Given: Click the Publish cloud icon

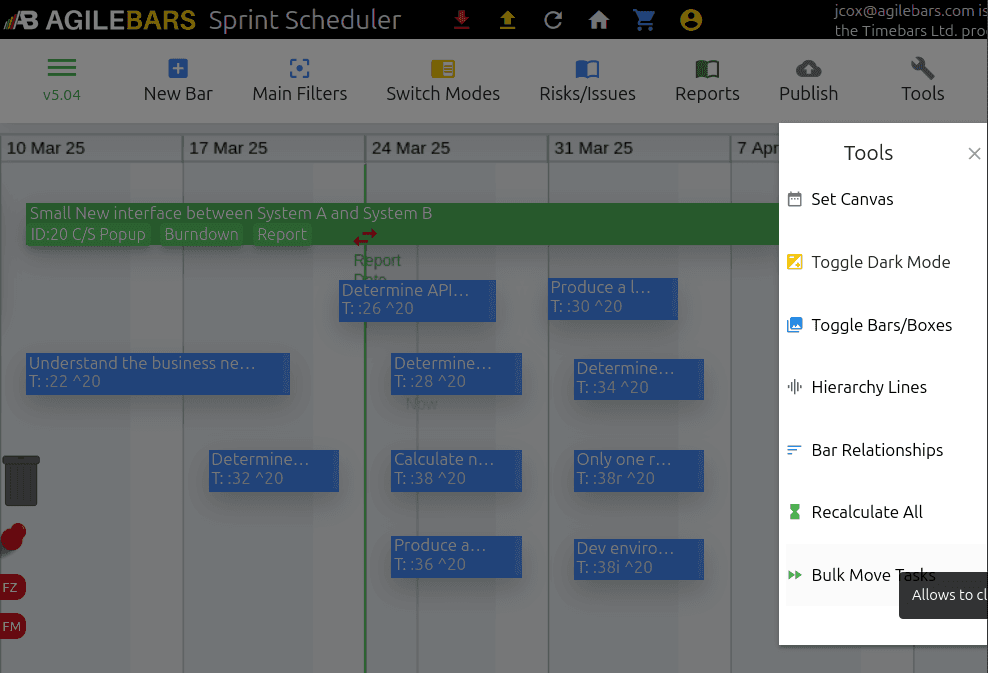Looking at the screenshot, I should [x=808, y=68].
